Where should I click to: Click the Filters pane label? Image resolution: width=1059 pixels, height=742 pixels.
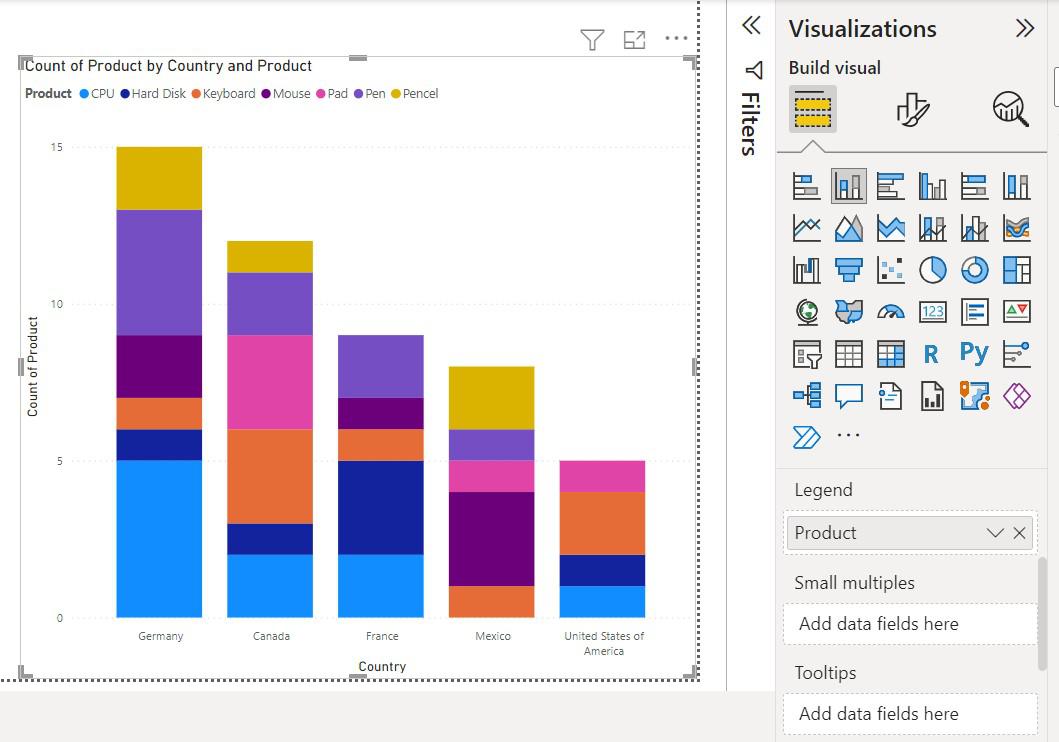pyautogui.click(x=750, y=124)
